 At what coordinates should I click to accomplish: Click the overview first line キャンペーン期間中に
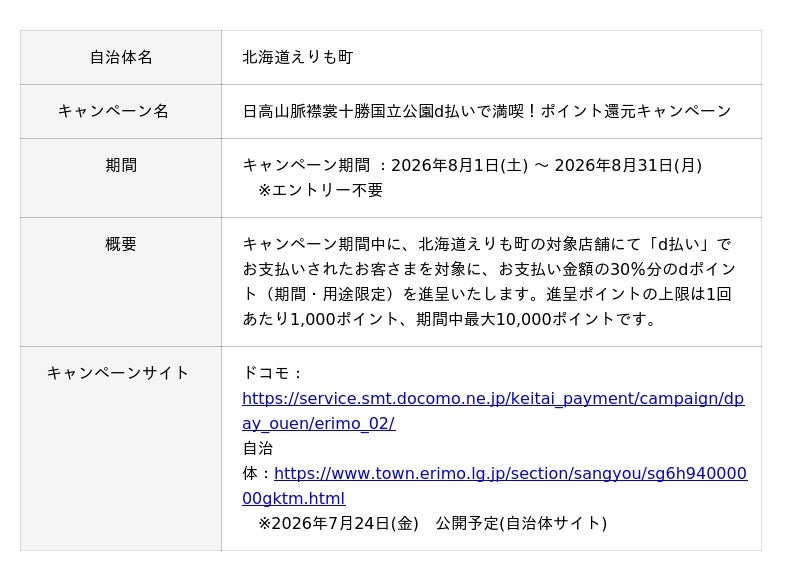click(x=487, y=244)
